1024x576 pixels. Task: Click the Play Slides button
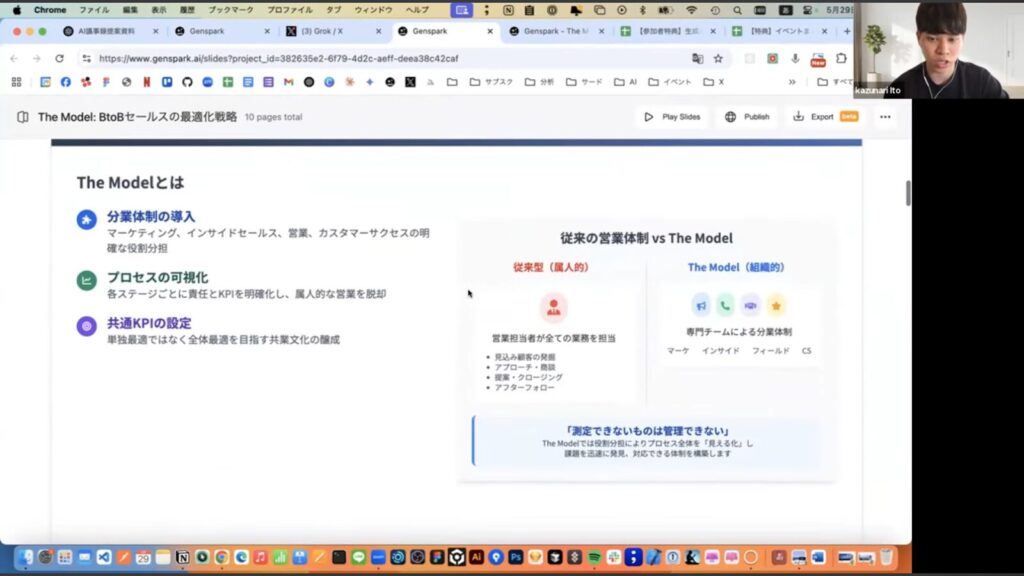[672, 117]
